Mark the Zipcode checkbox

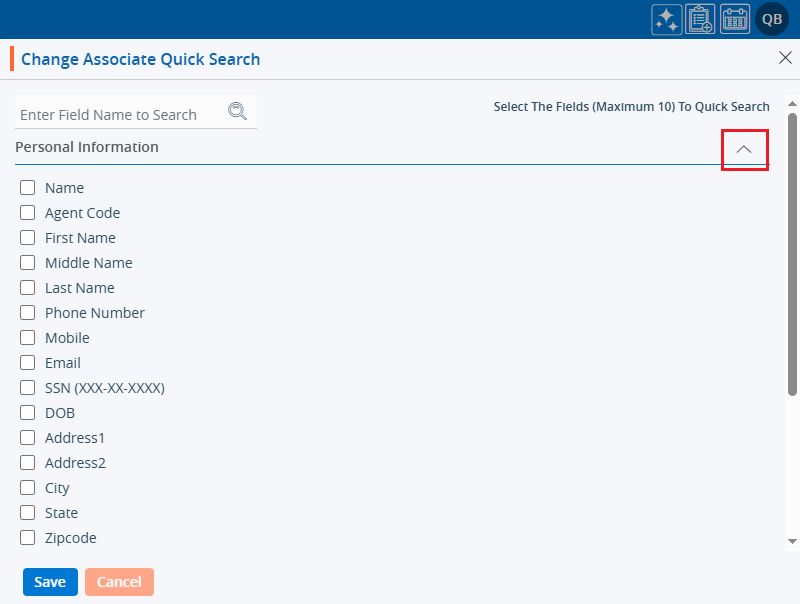click(28, 538)
